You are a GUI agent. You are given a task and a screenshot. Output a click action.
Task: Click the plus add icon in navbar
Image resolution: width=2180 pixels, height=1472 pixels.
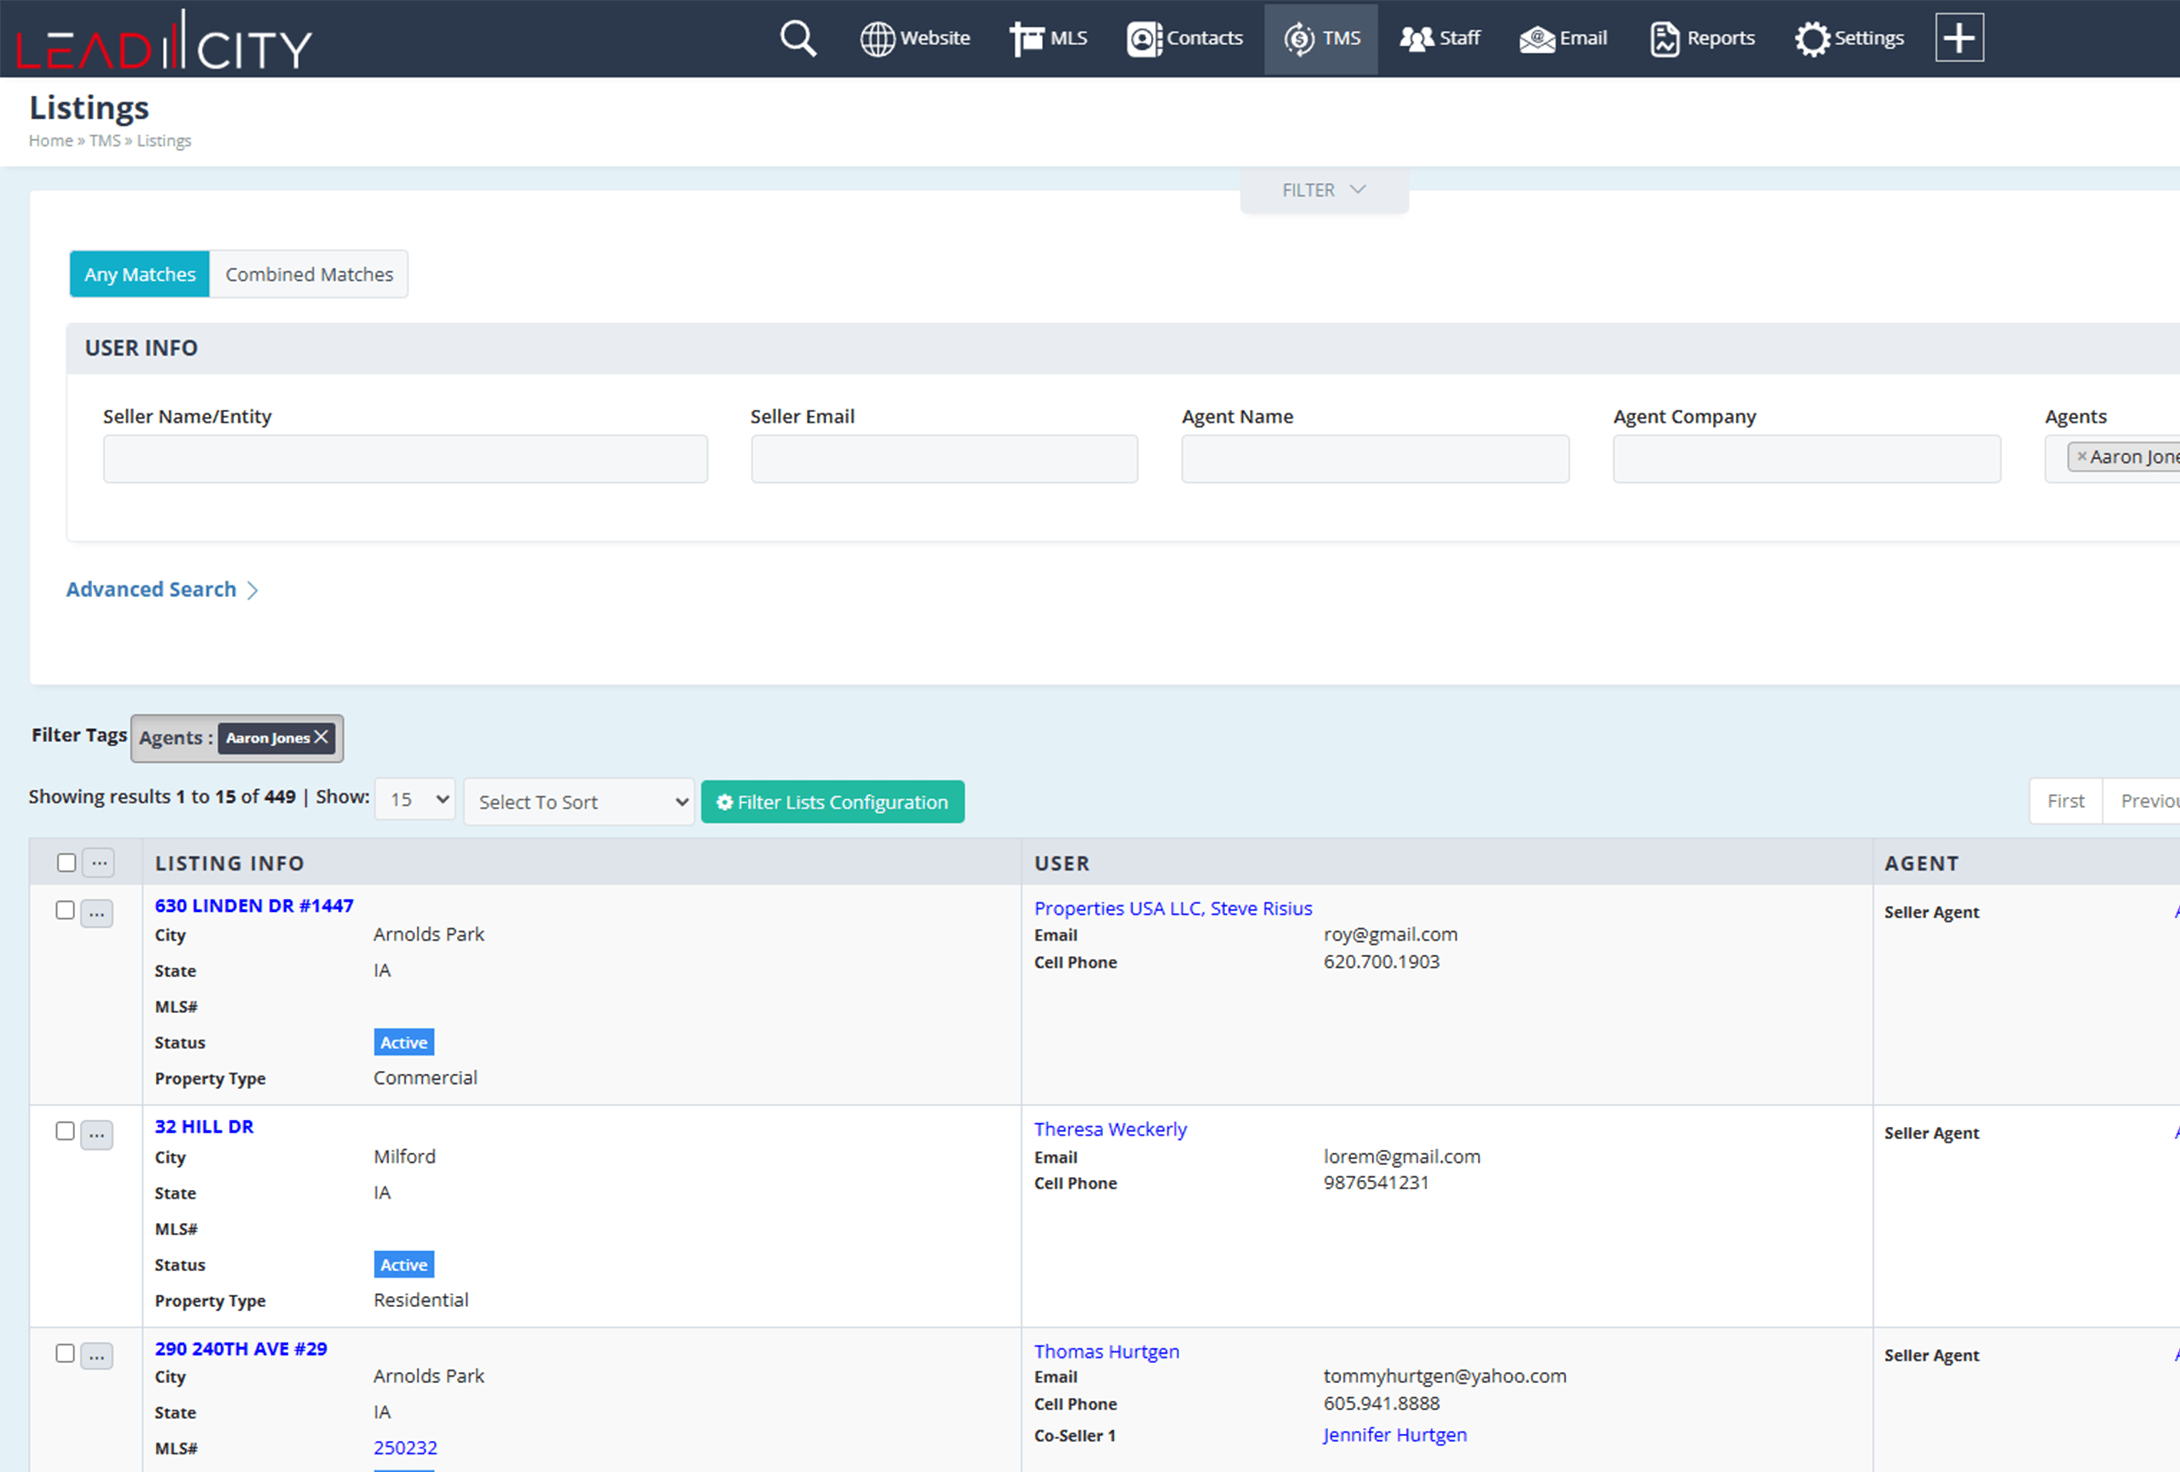(x=1958, y=38)
